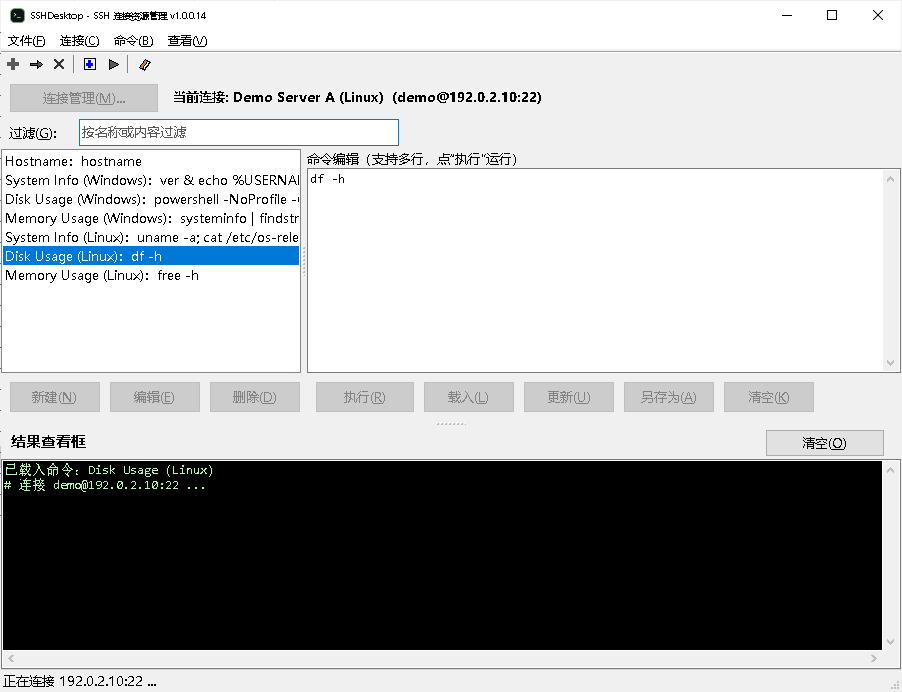Viewport: 902px width, 692px height.
Task: Select the Disk Usage (Windows) command row
Action: click(x=151, y=200)
